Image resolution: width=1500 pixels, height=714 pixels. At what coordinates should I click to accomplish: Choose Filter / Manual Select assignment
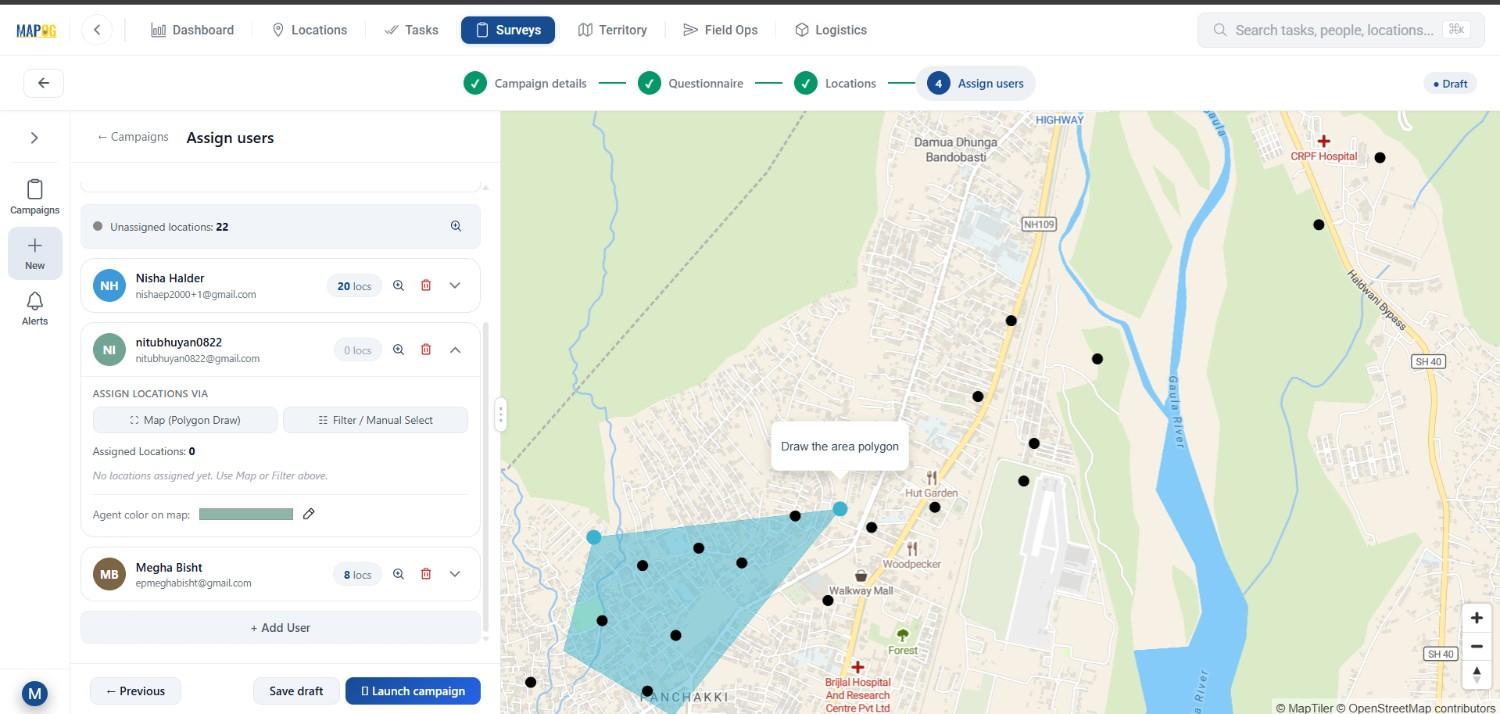click(x=375, y=420)
